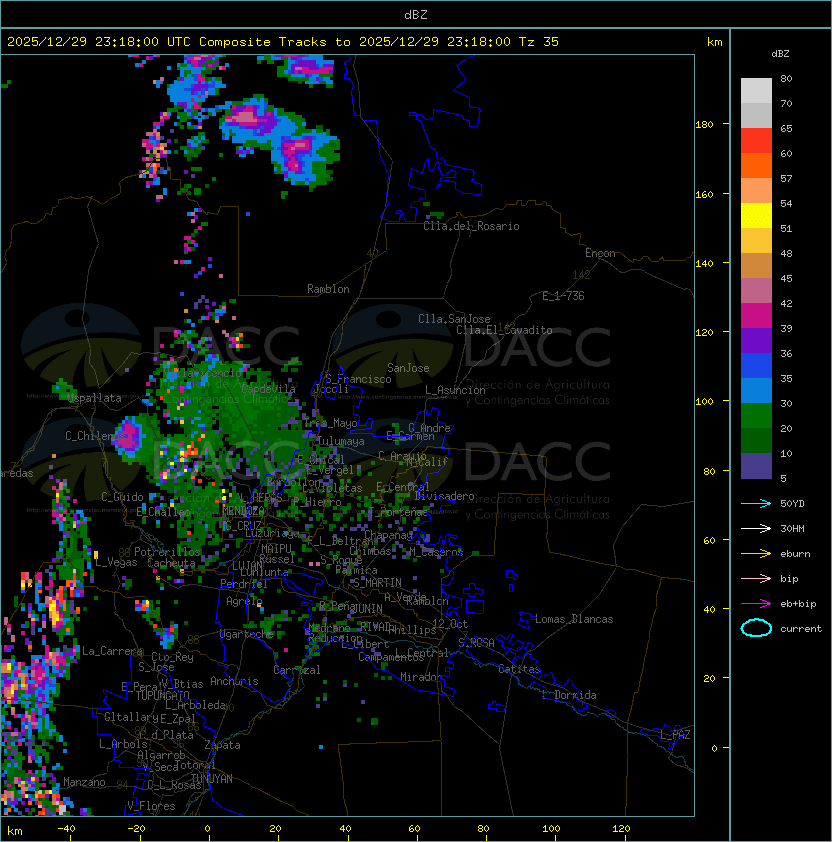Click the 'V_Flores' map label
832x842 pixels.
pos(151,806)
